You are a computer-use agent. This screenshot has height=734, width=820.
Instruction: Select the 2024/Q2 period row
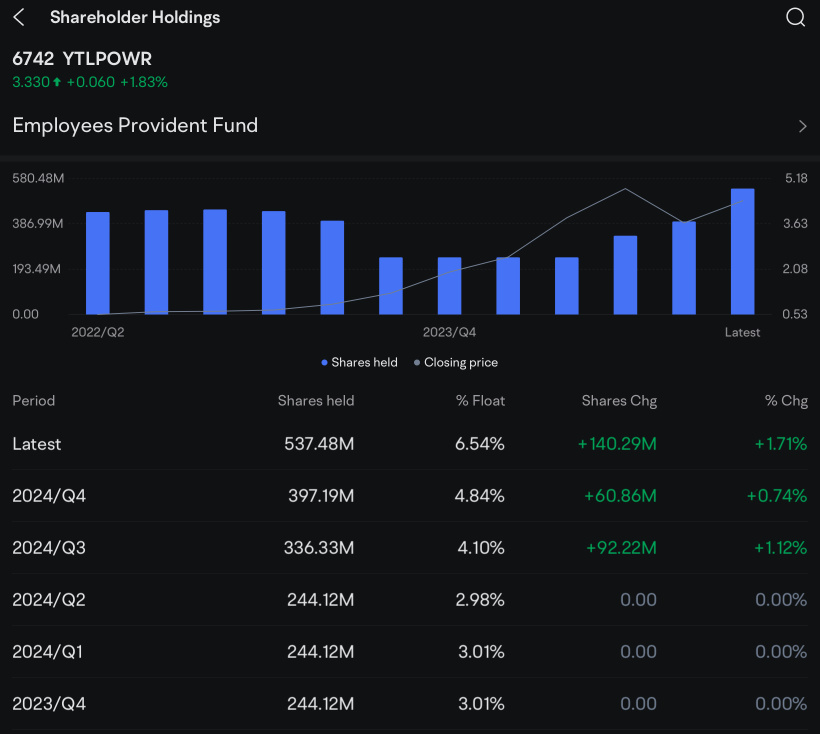(x=410, y=600)
